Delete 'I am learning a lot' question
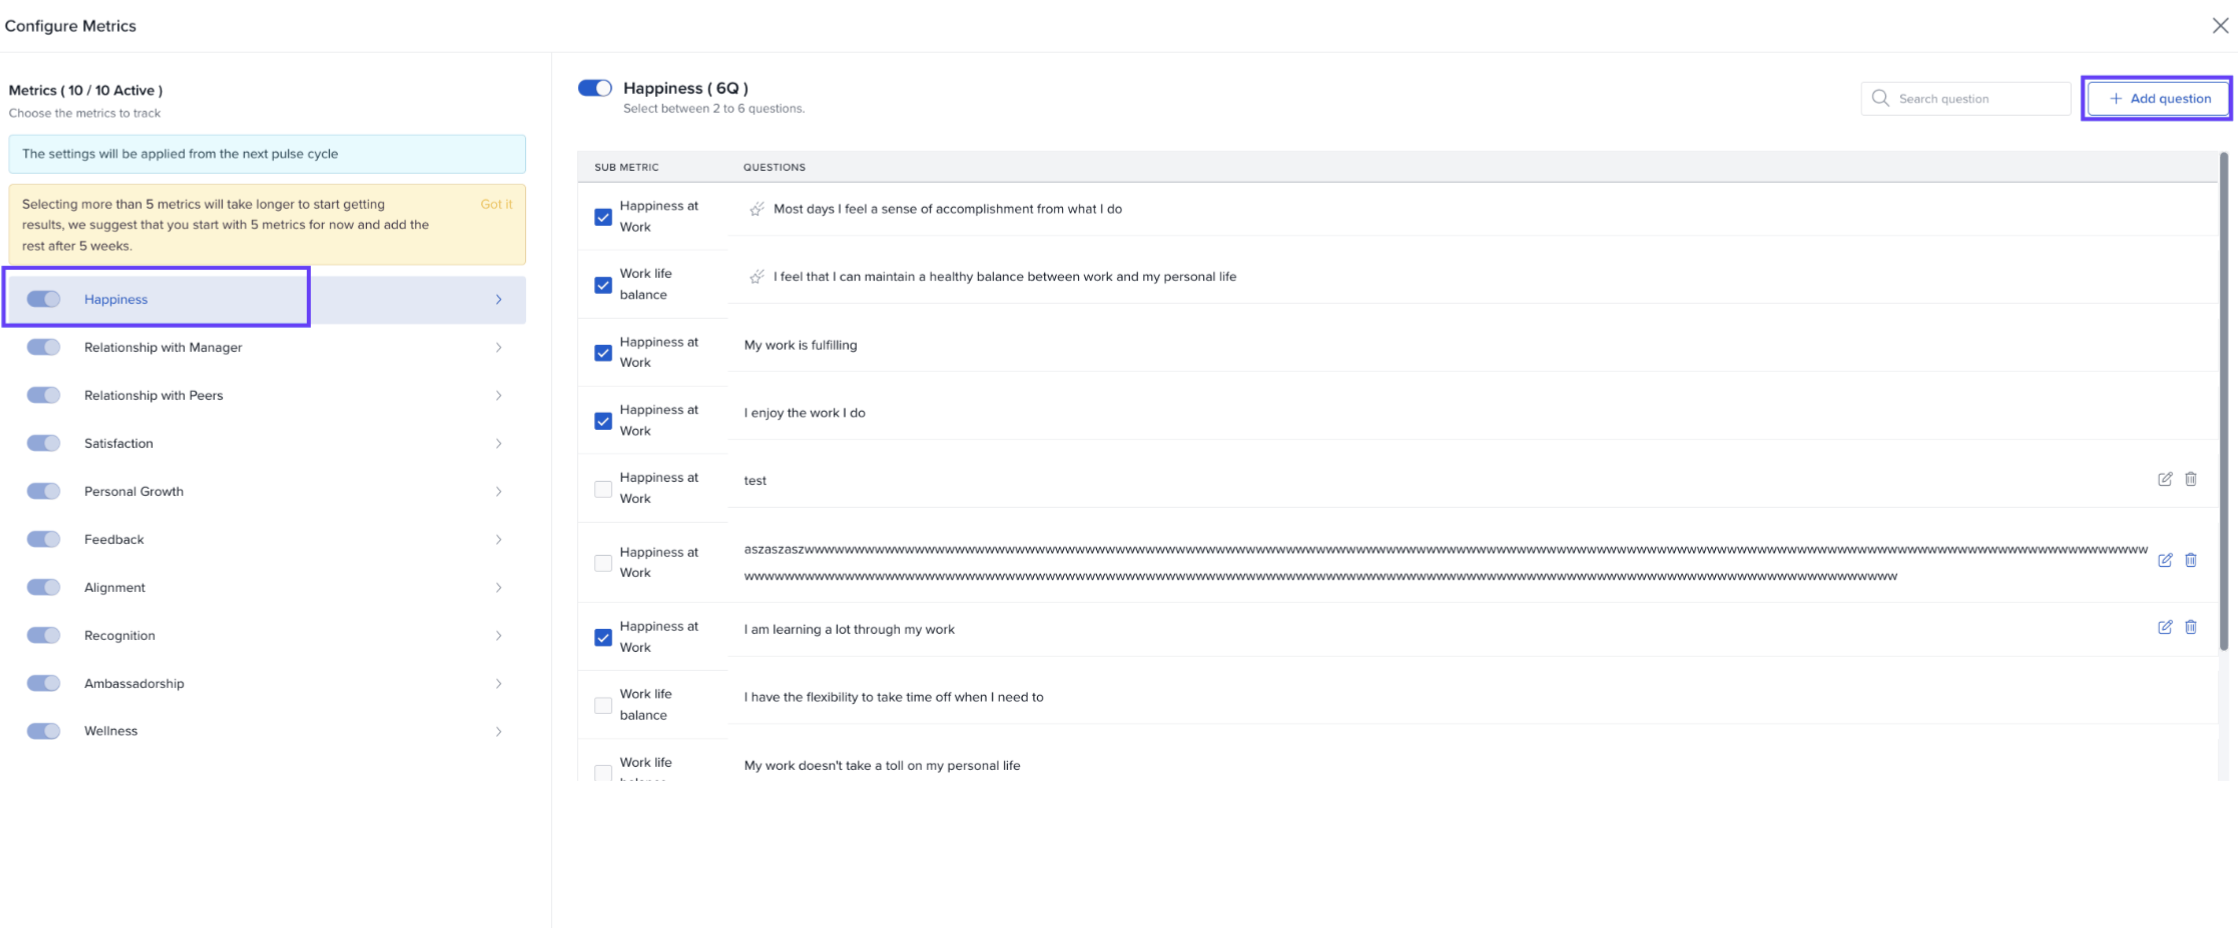The height and width of the screenshot is (928, 2238). click(2190, 627)
